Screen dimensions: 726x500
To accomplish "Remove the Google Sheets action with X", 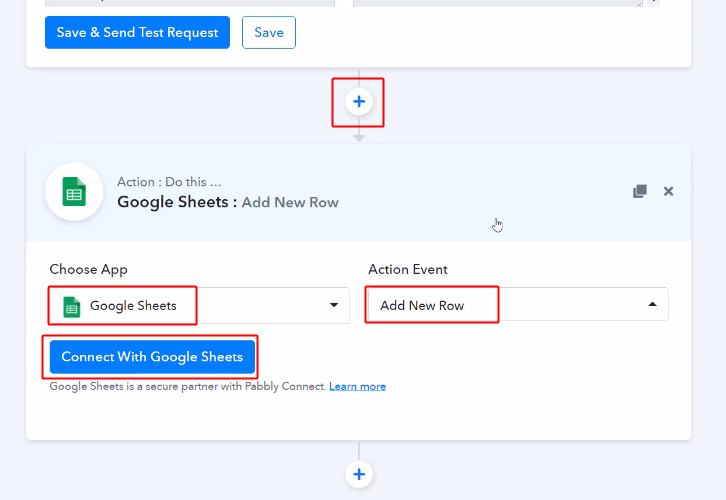I will (668, 191).
